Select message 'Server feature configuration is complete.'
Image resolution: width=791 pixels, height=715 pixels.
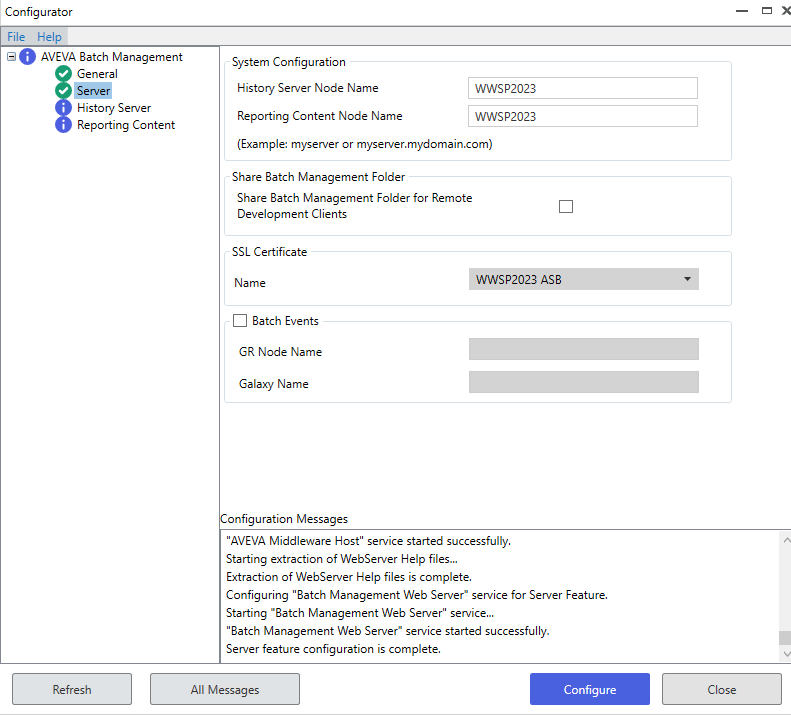coord(333,649)
